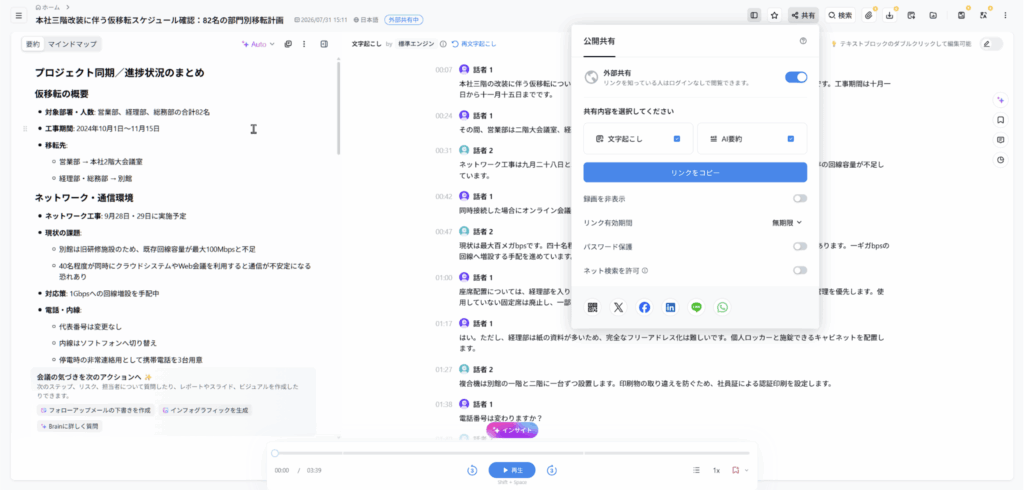Click the 外部共有中 status badge

(404, 20)
